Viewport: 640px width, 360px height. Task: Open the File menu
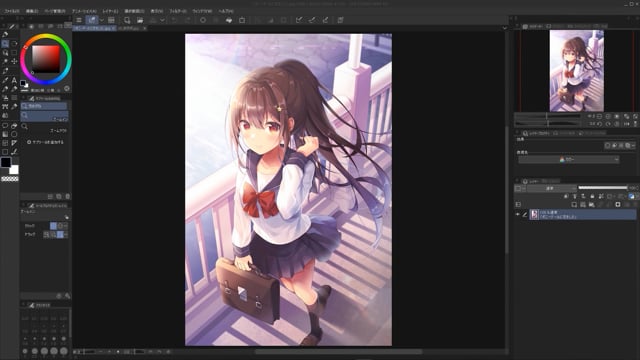tap(12, 11)
